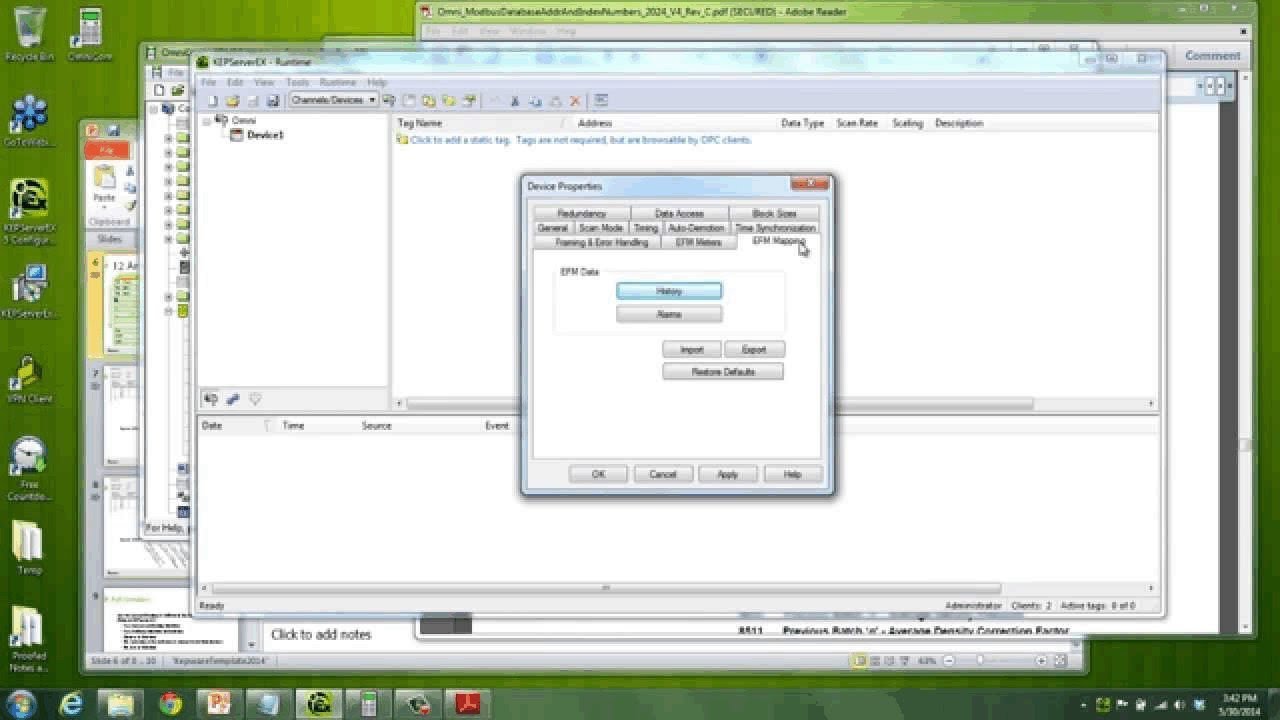Open the Help menu in KEPServerEX
Image resolution: width=1280 pixels, height=720 pixels.
377,82
